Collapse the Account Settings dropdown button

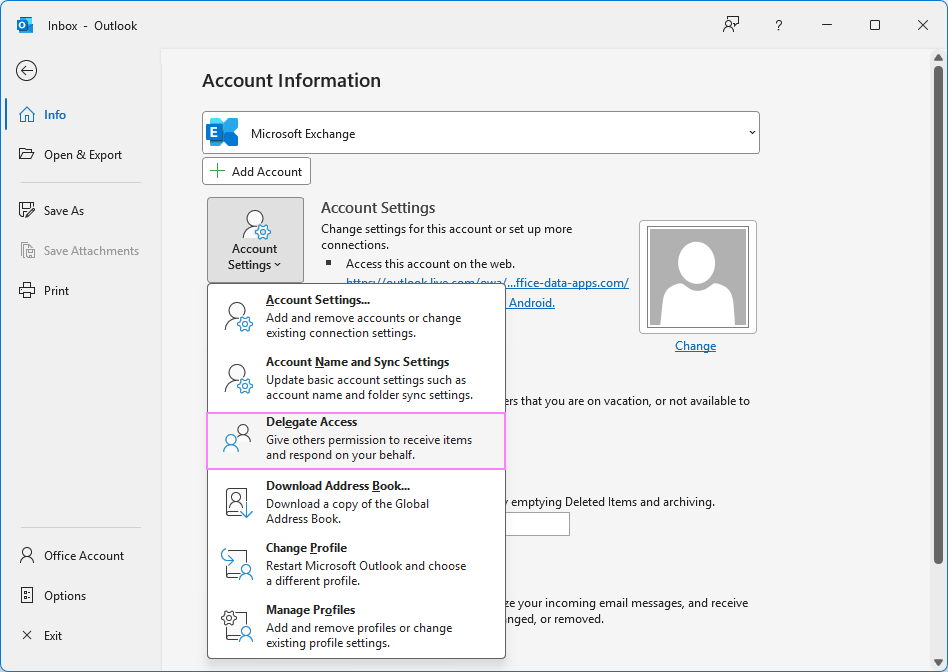pyautogui.click(x=255, y=240)
